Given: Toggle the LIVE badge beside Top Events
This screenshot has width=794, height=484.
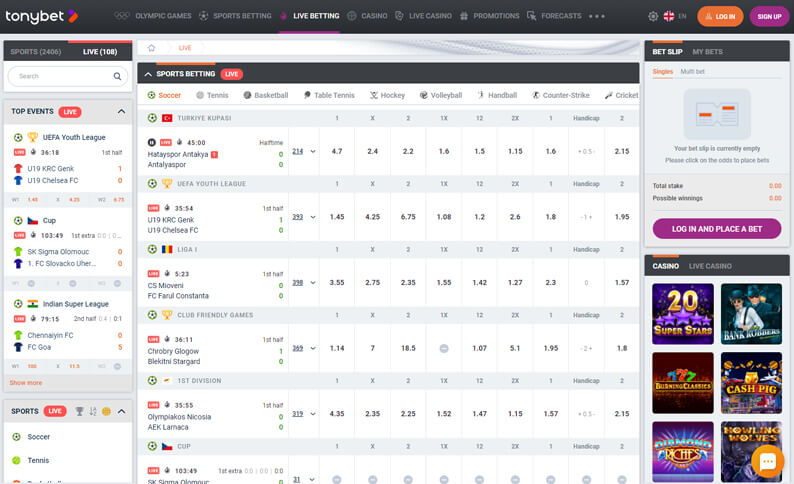Looking at the screenshot, I should tap(70, 112).
